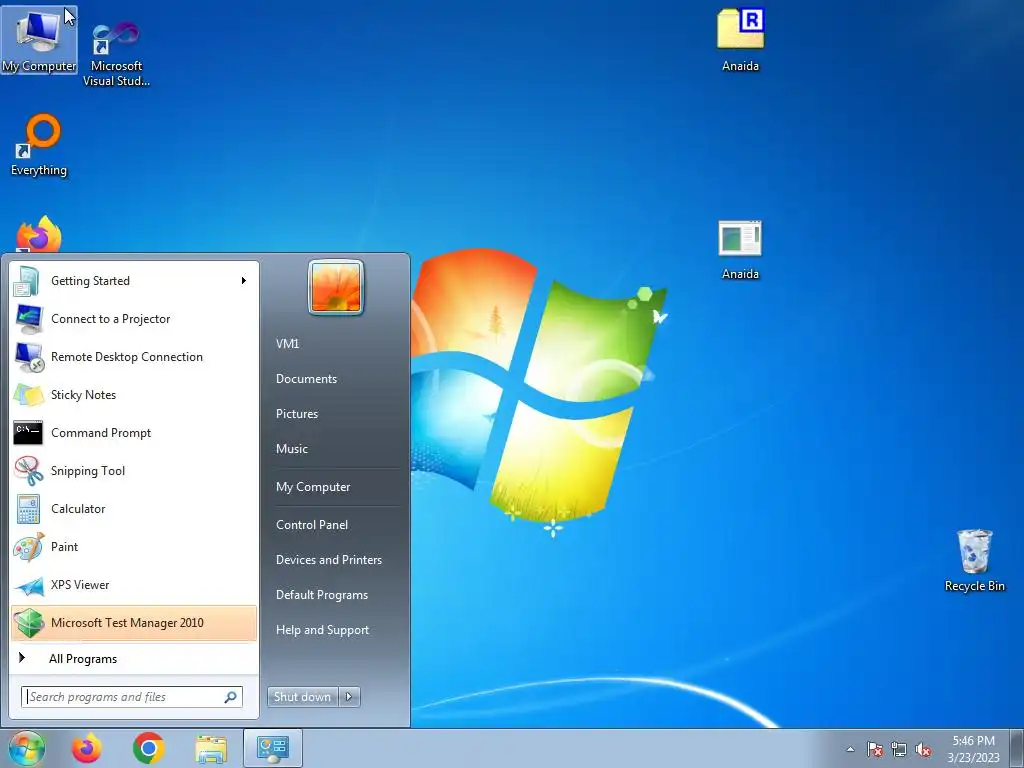This screenshot has width=1024, height=768.
Task: Open Music from Start menu
Action: coord(292,449)
